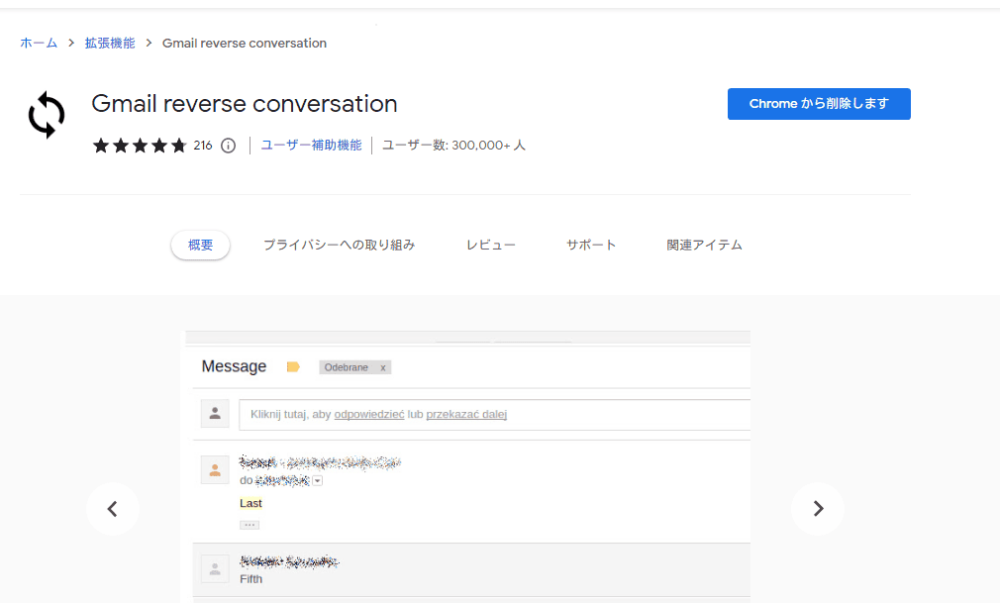Open the collapsed Fifth message
The image size is (1000, 603).
471,570
